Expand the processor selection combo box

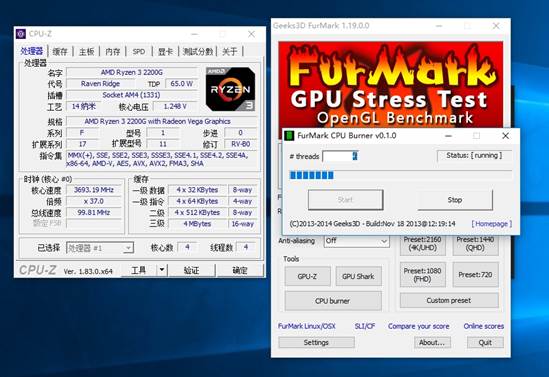[x=100, y=248]
